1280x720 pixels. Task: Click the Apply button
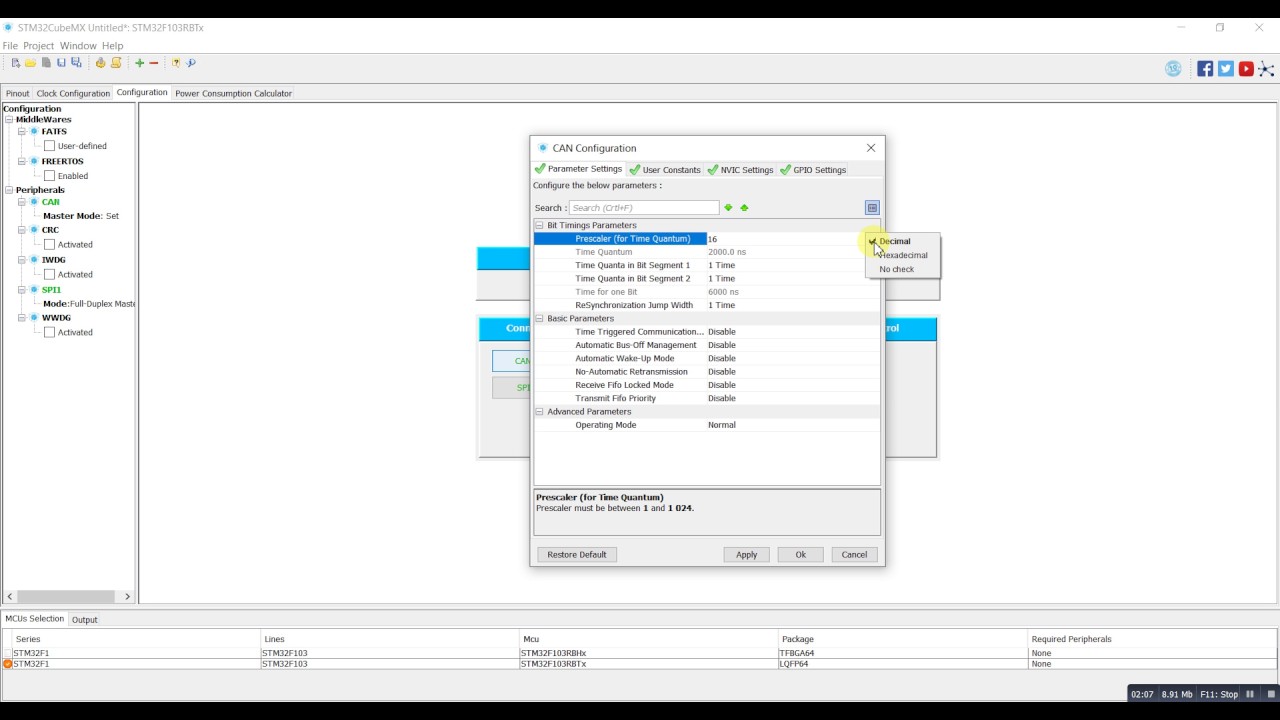click(x=747, y=554)
